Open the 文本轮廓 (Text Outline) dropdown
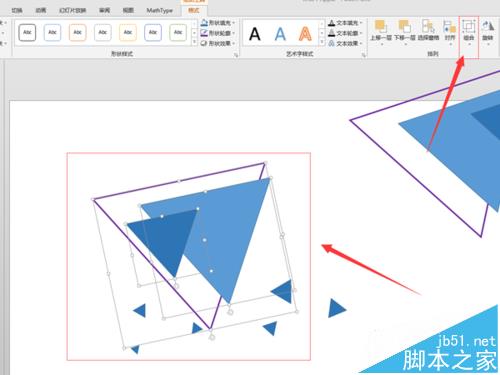Screen dimensions: 500x375 (x=345, y=33)
